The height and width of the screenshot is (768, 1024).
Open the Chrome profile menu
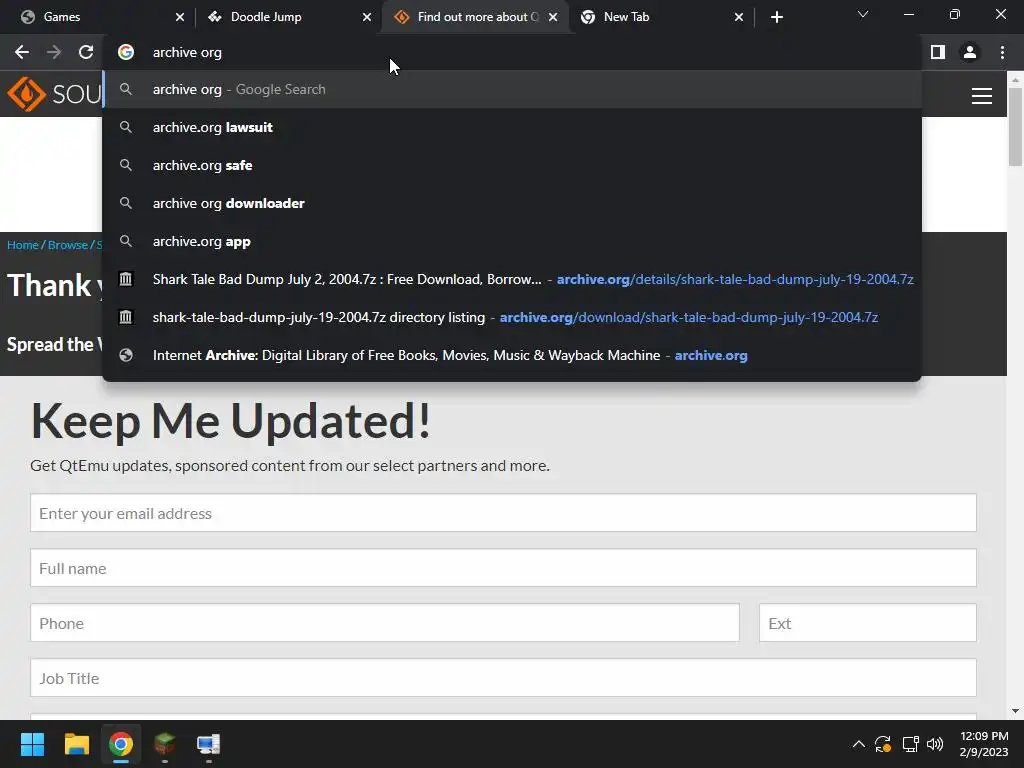(x=970, y=52)
